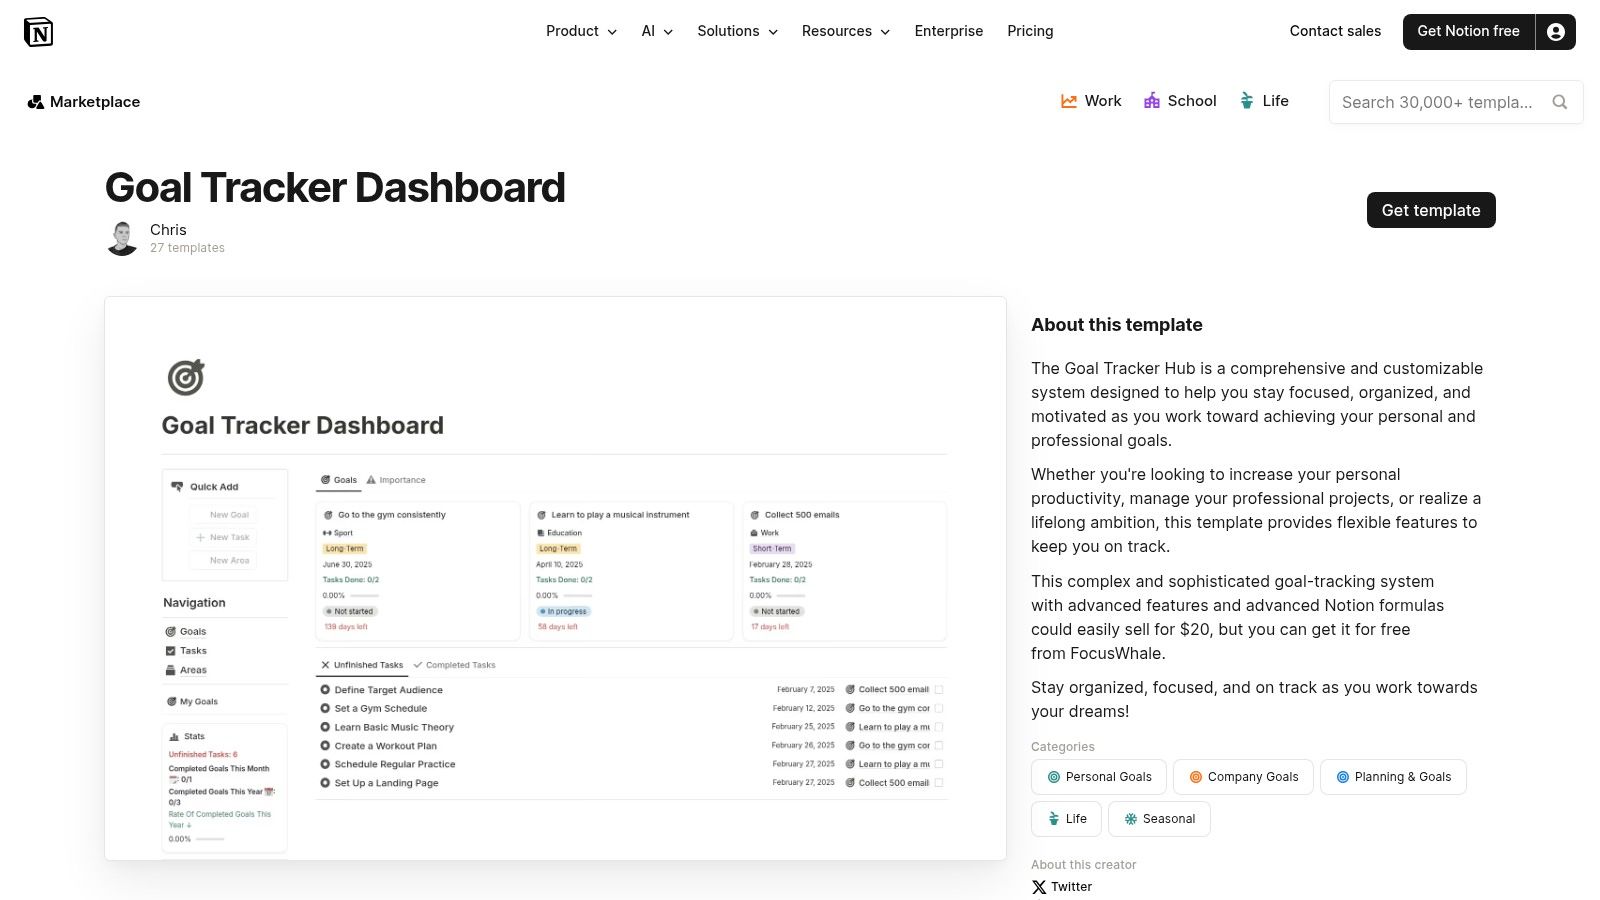
Task: Click the search magnifier icon
Action: 1559,102
